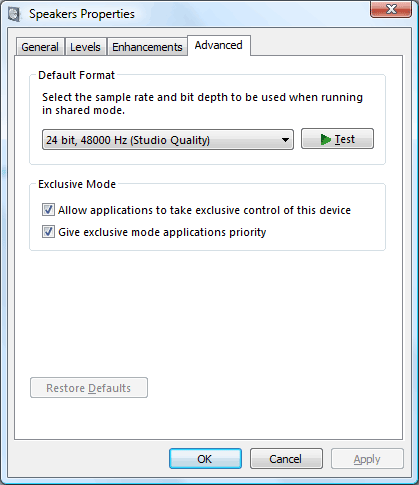Switch to the General tab
Screen dimensions: 419x485
(40, 47)
